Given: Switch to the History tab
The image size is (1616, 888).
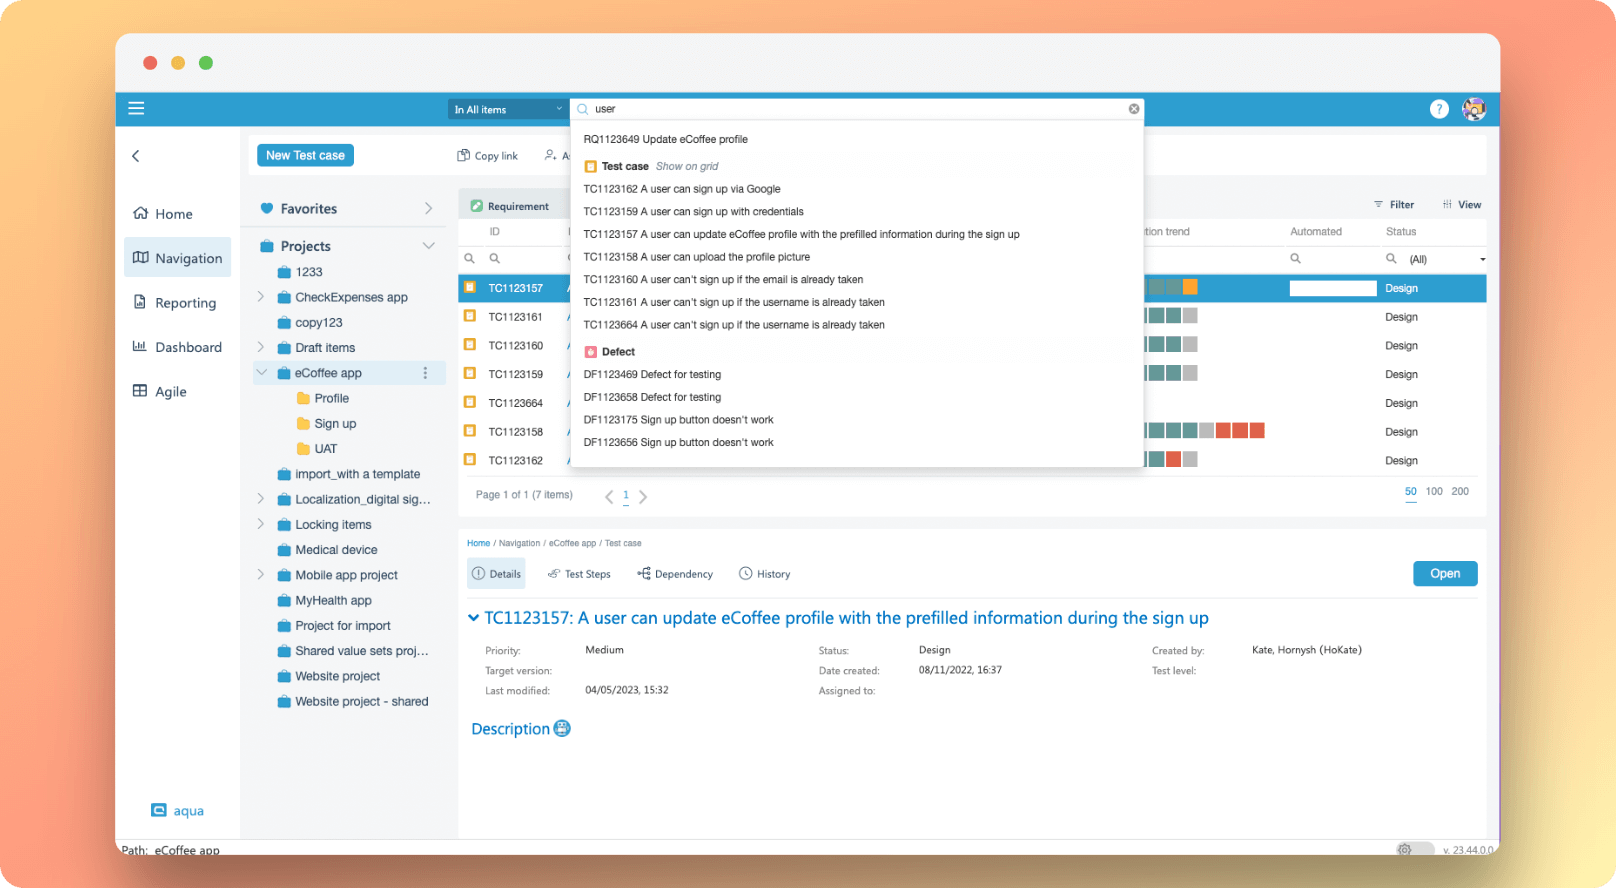Looking at the screenshot, I should click(x=765, y=574).
